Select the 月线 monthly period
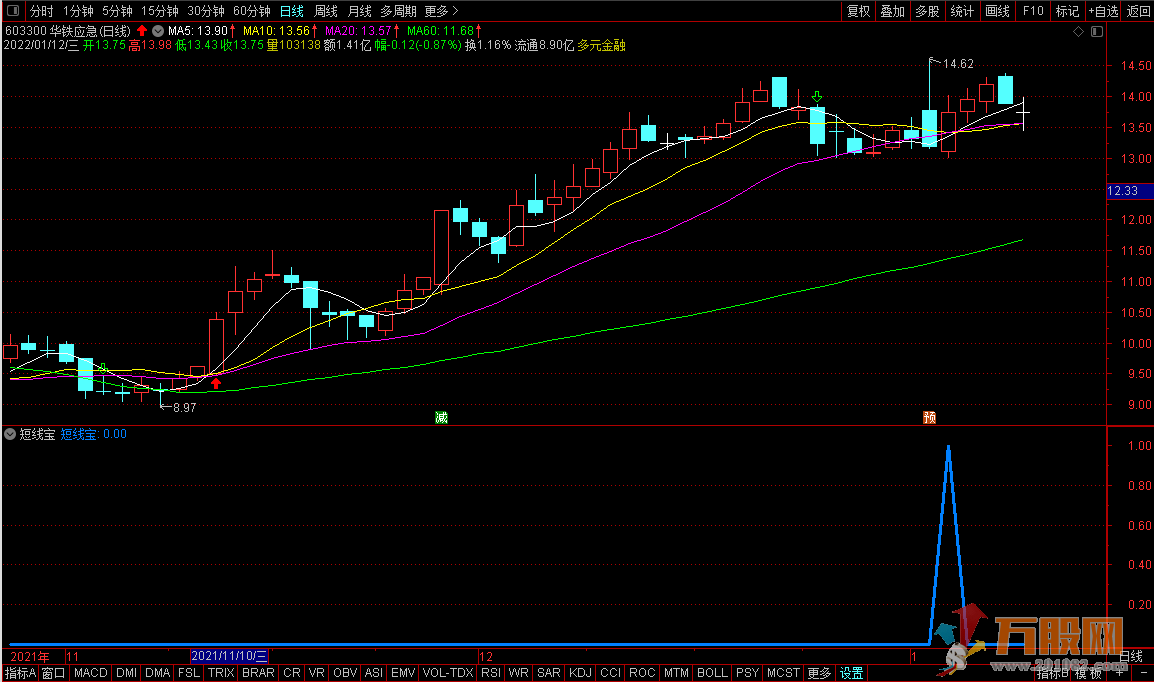The height and width of the screenshot is (682, 1154). point(359,11)
